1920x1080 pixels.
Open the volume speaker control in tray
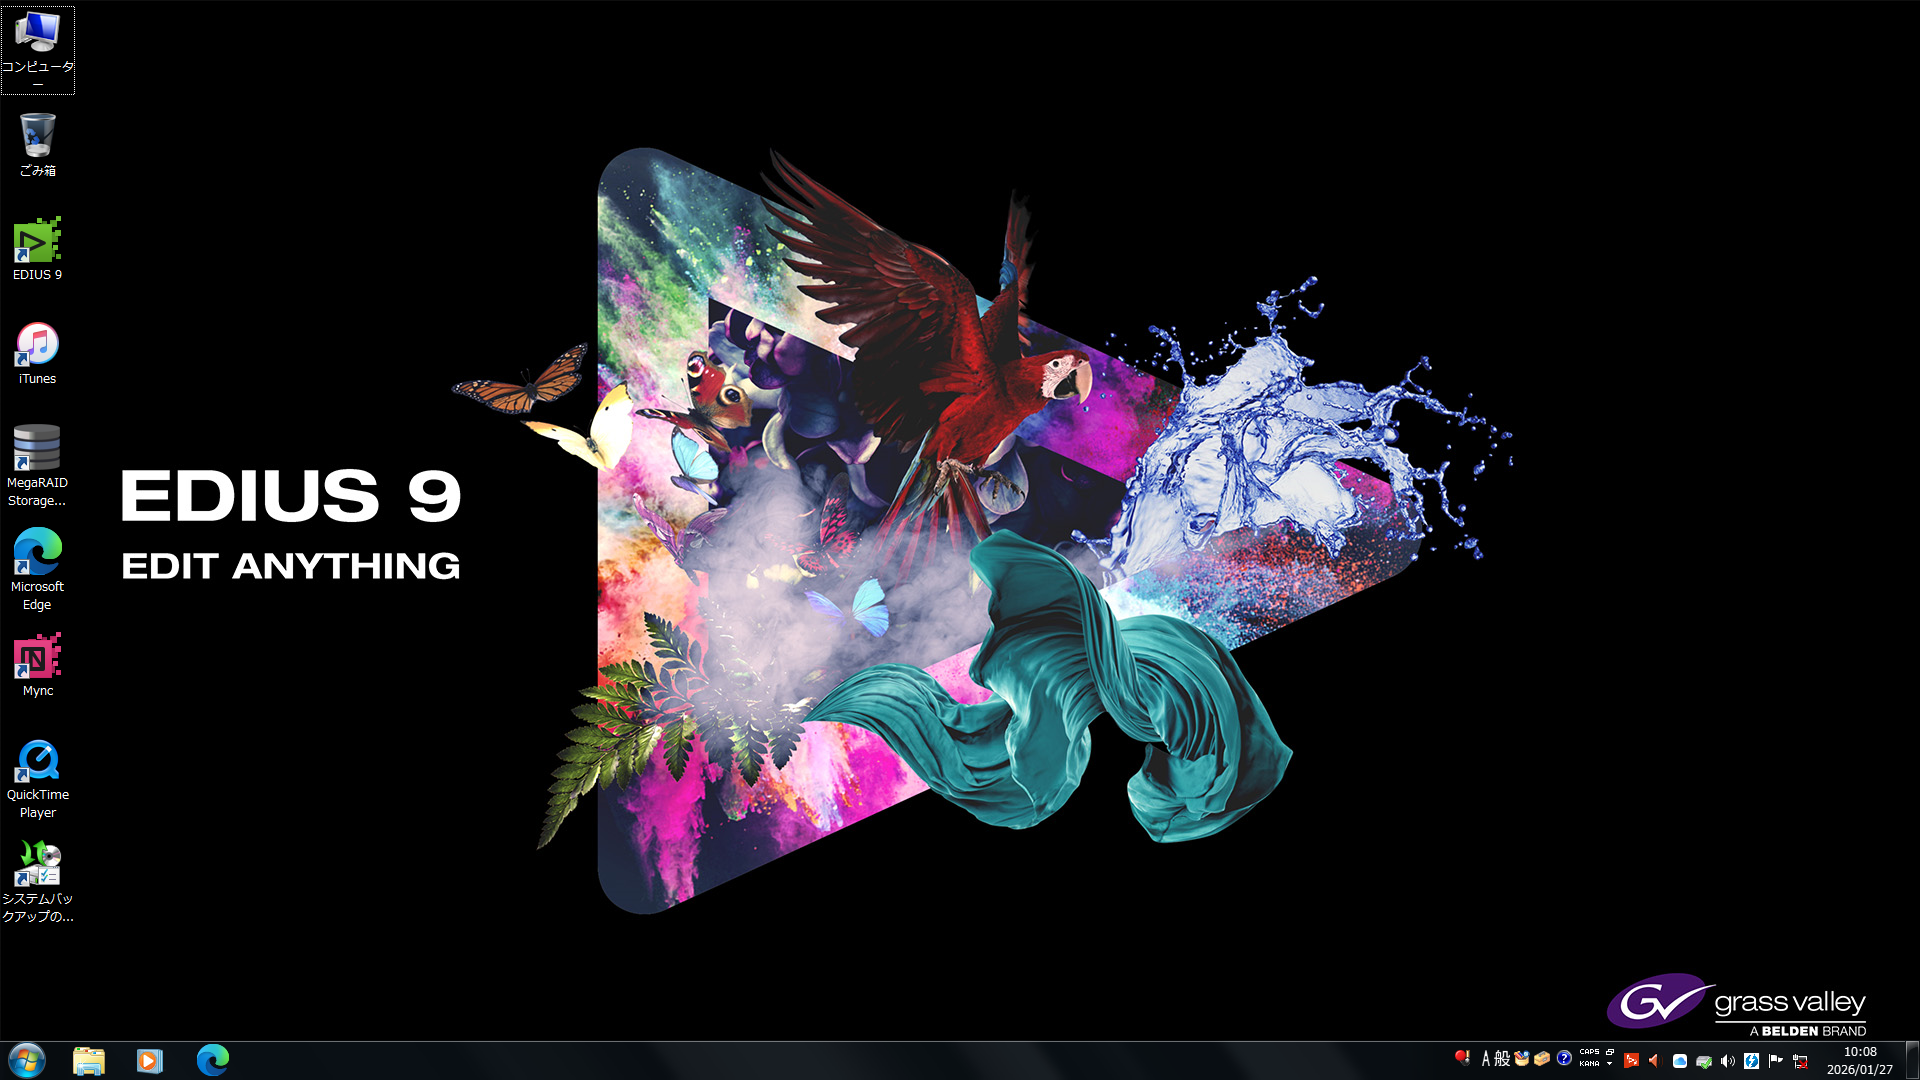1728,1061
